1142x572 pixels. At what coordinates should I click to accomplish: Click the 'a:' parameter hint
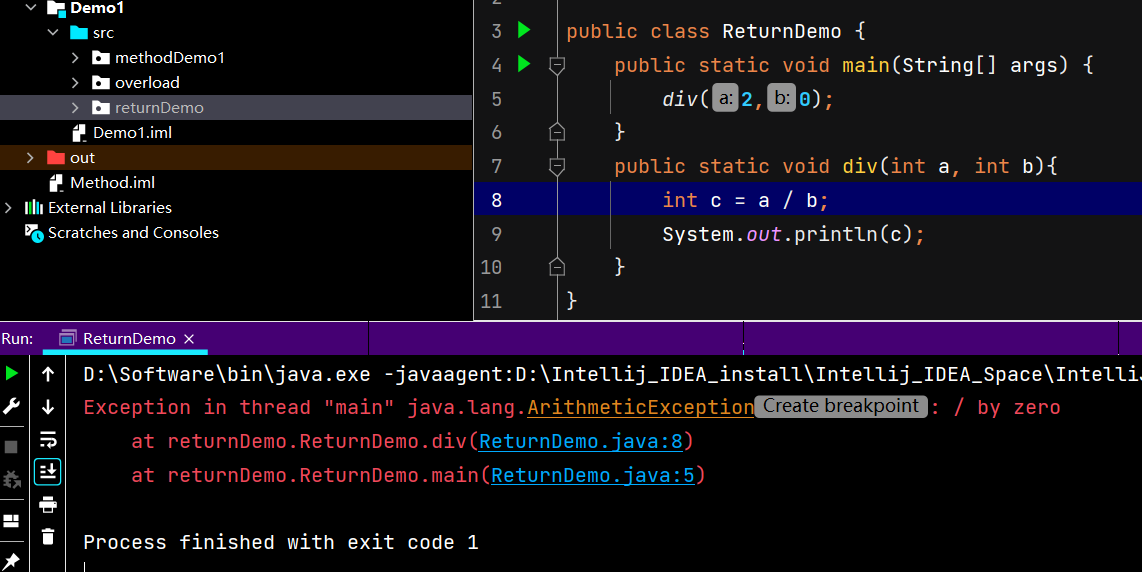coord(725,98)
